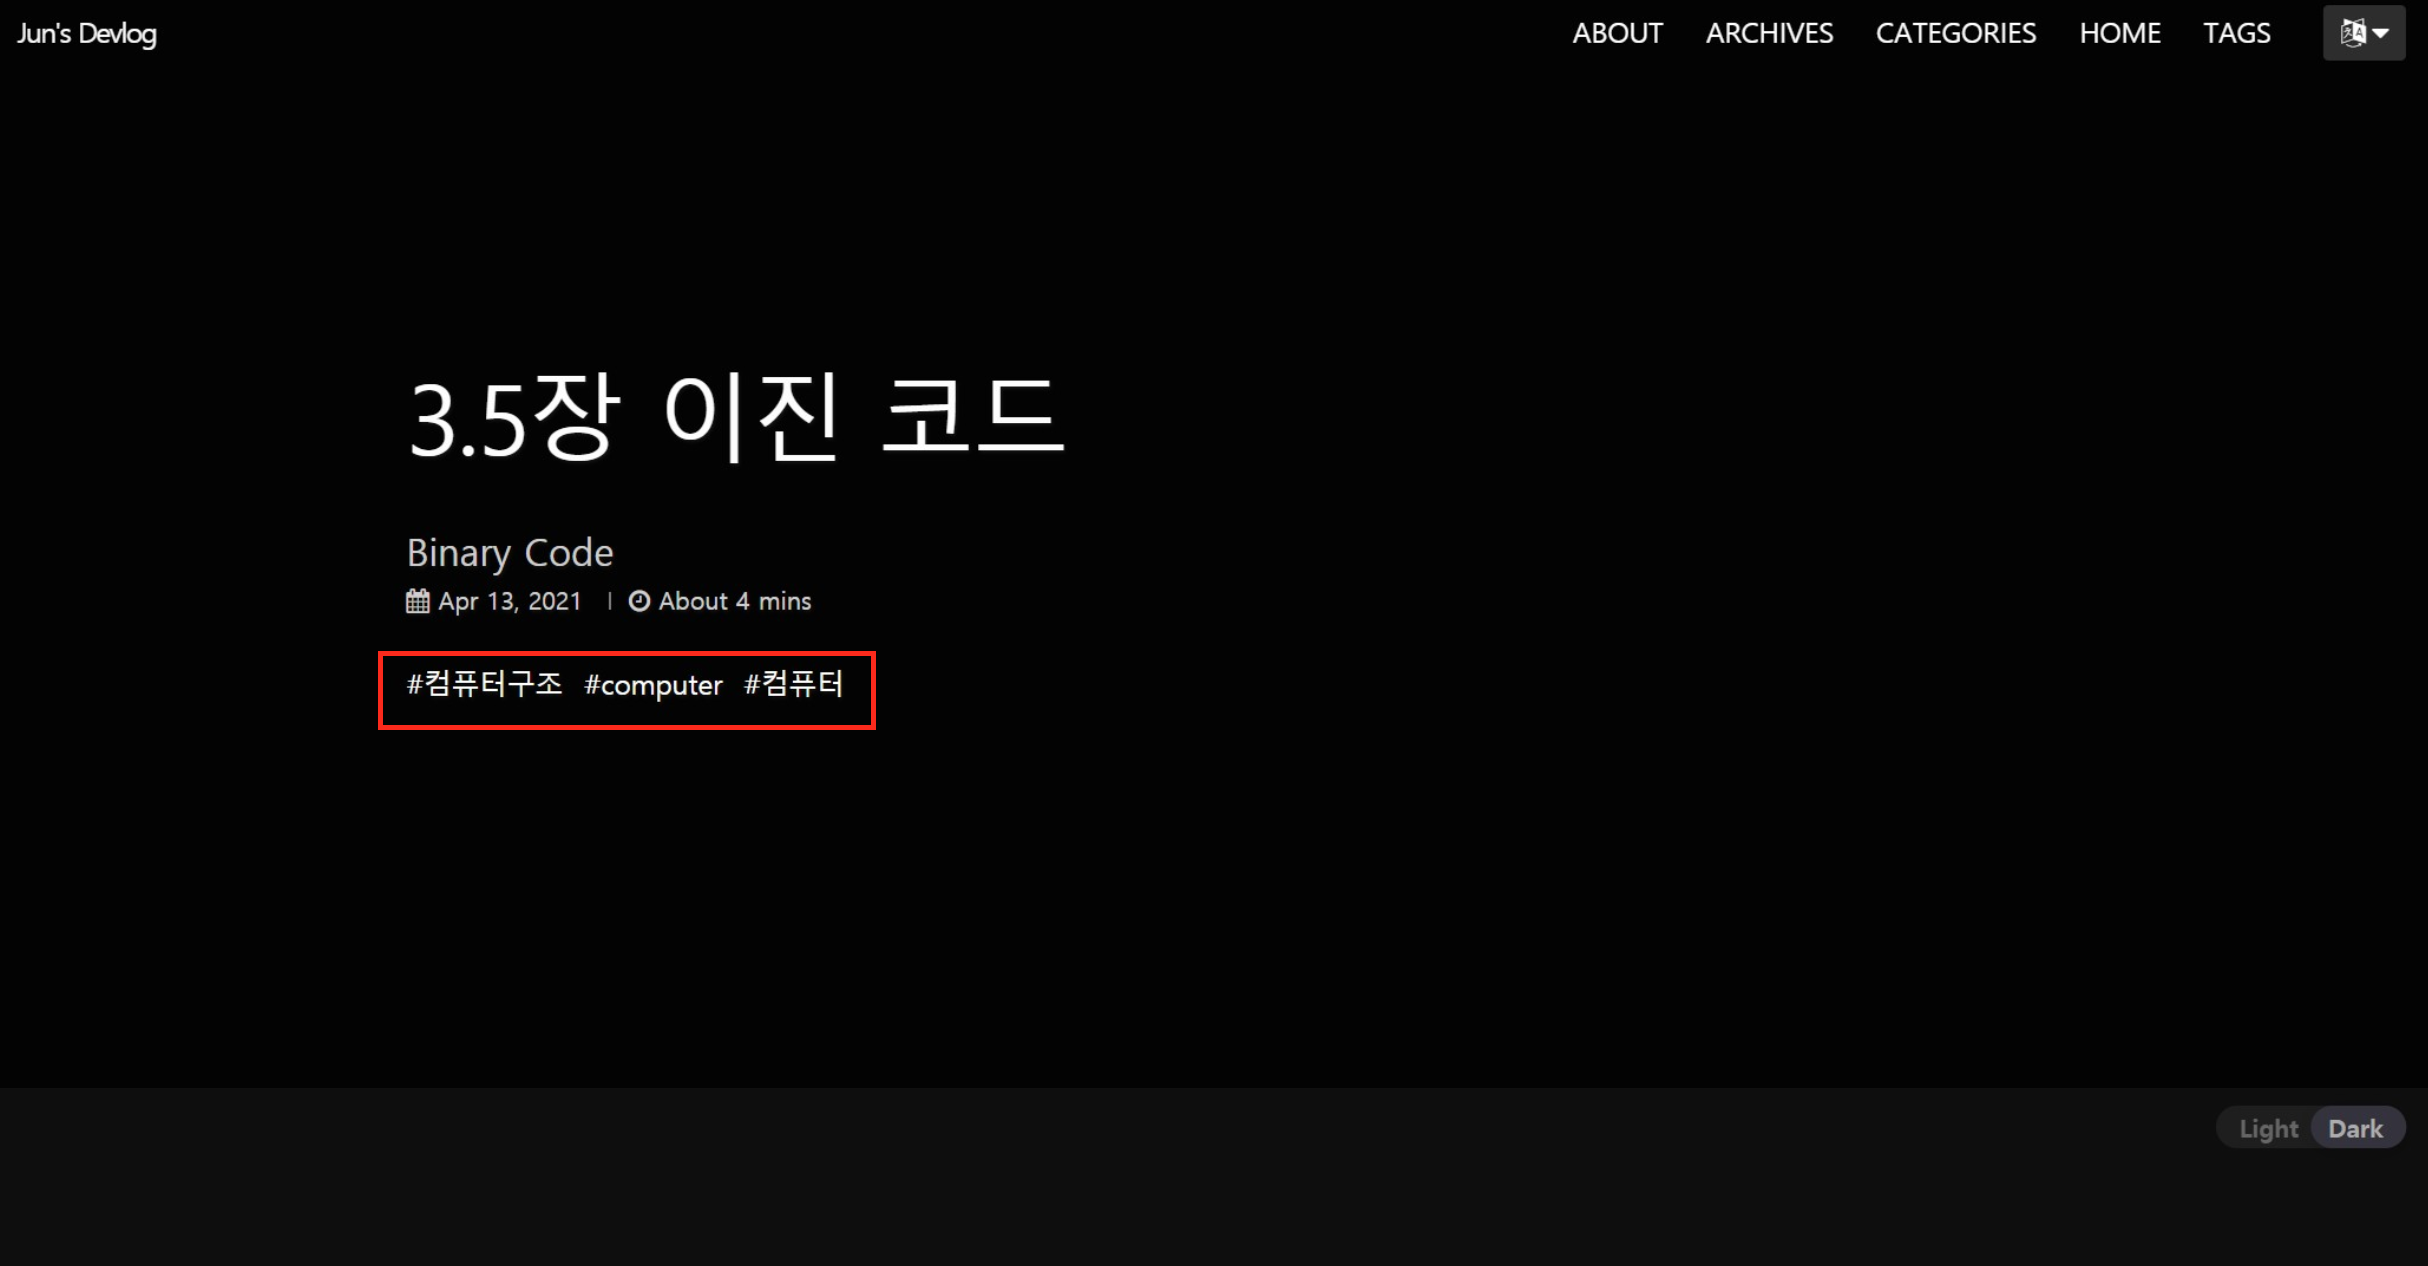Click the Binary Code subtitle

[x=509, y=552]
